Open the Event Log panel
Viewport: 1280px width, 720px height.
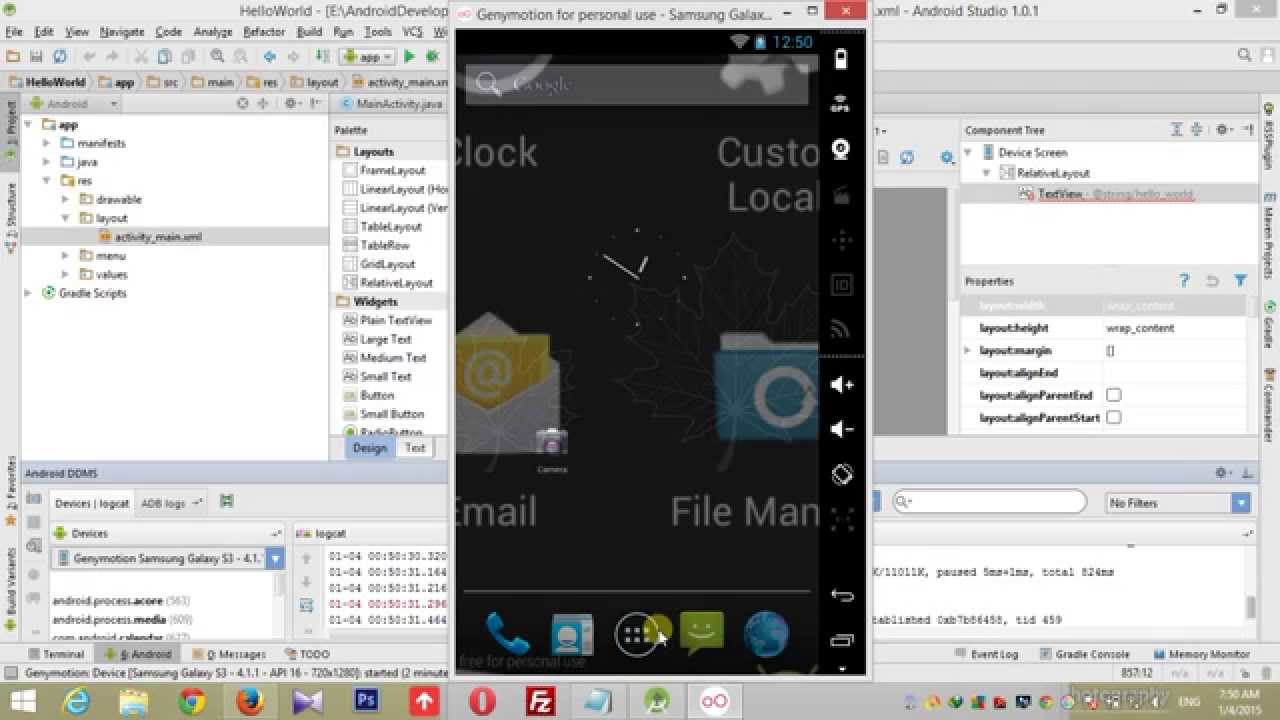point(986,654)
